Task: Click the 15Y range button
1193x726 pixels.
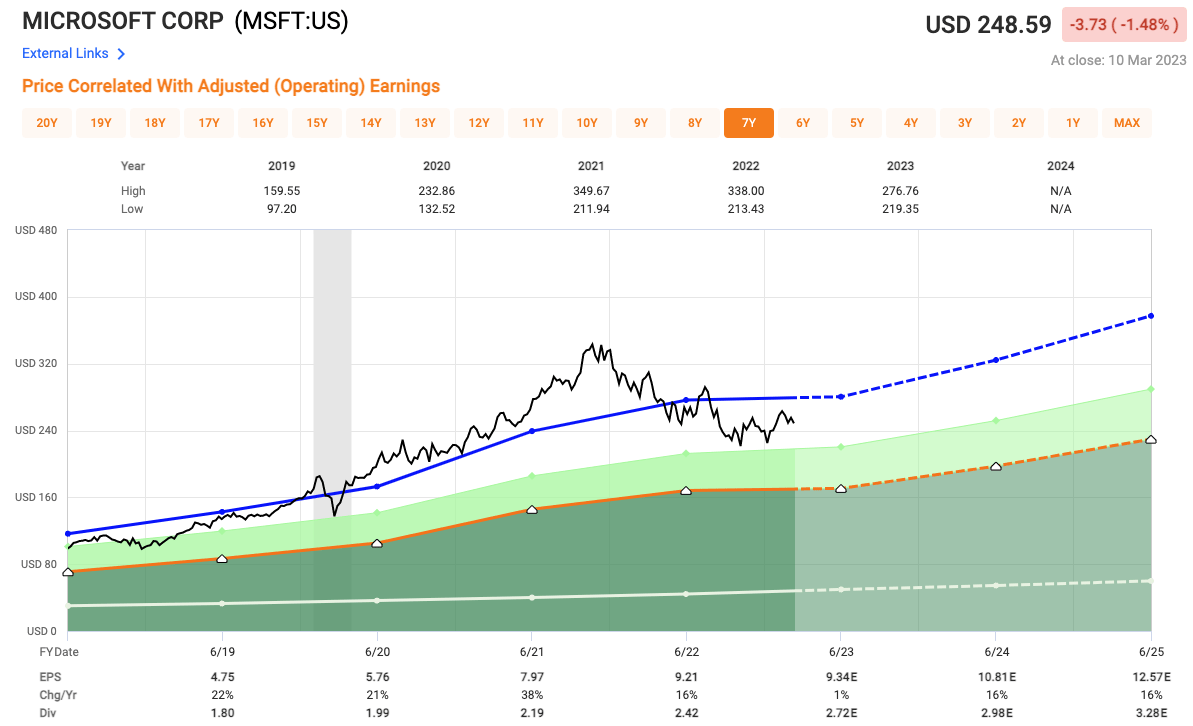Action: 317,122
